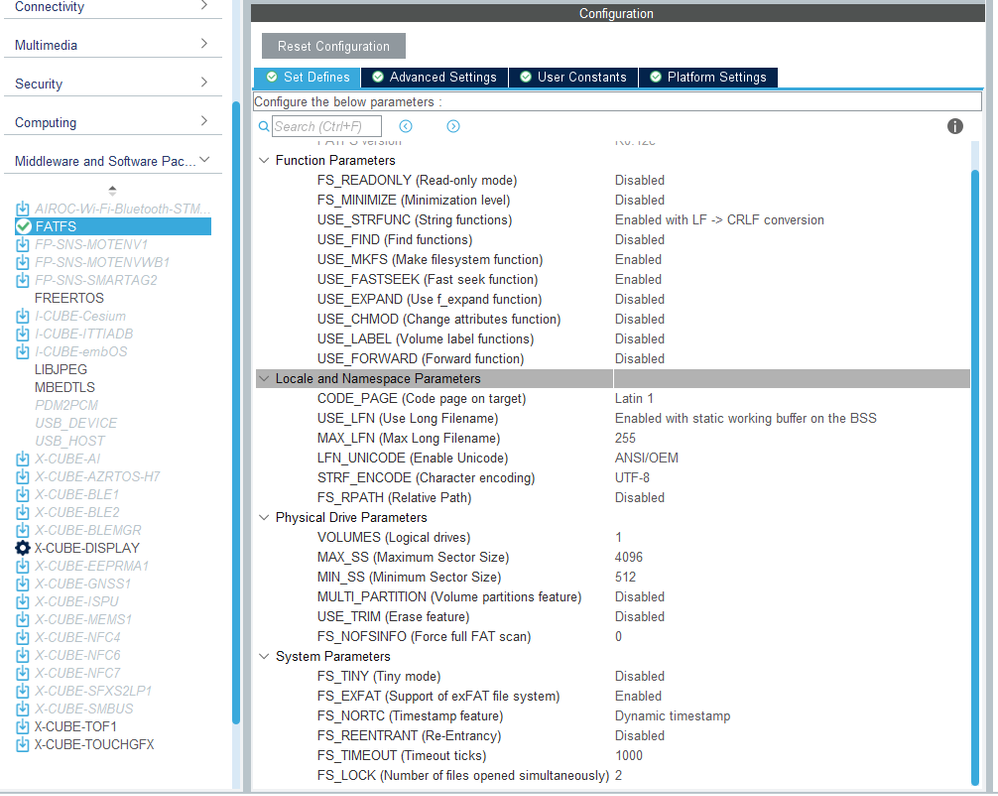The height and width of the screenshot is (796, 998).
Task: Click download icon next to AIROC-Wi-Fi-Bluetooth-STM
Action: click(22, 209)
